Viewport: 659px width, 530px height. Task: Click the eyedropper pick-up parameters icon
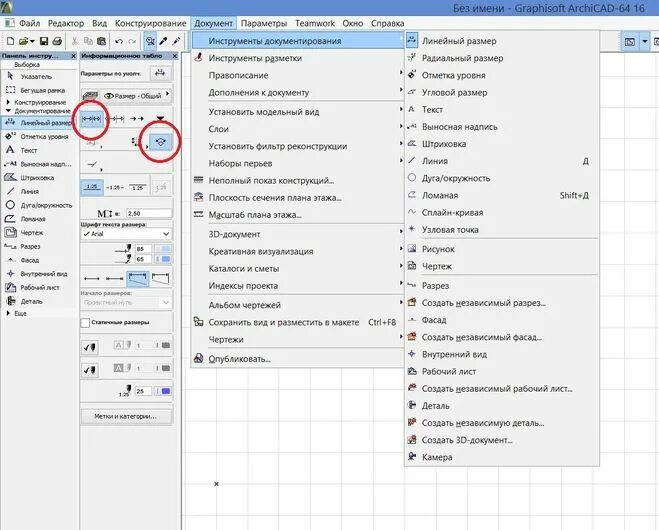[163, 41]
